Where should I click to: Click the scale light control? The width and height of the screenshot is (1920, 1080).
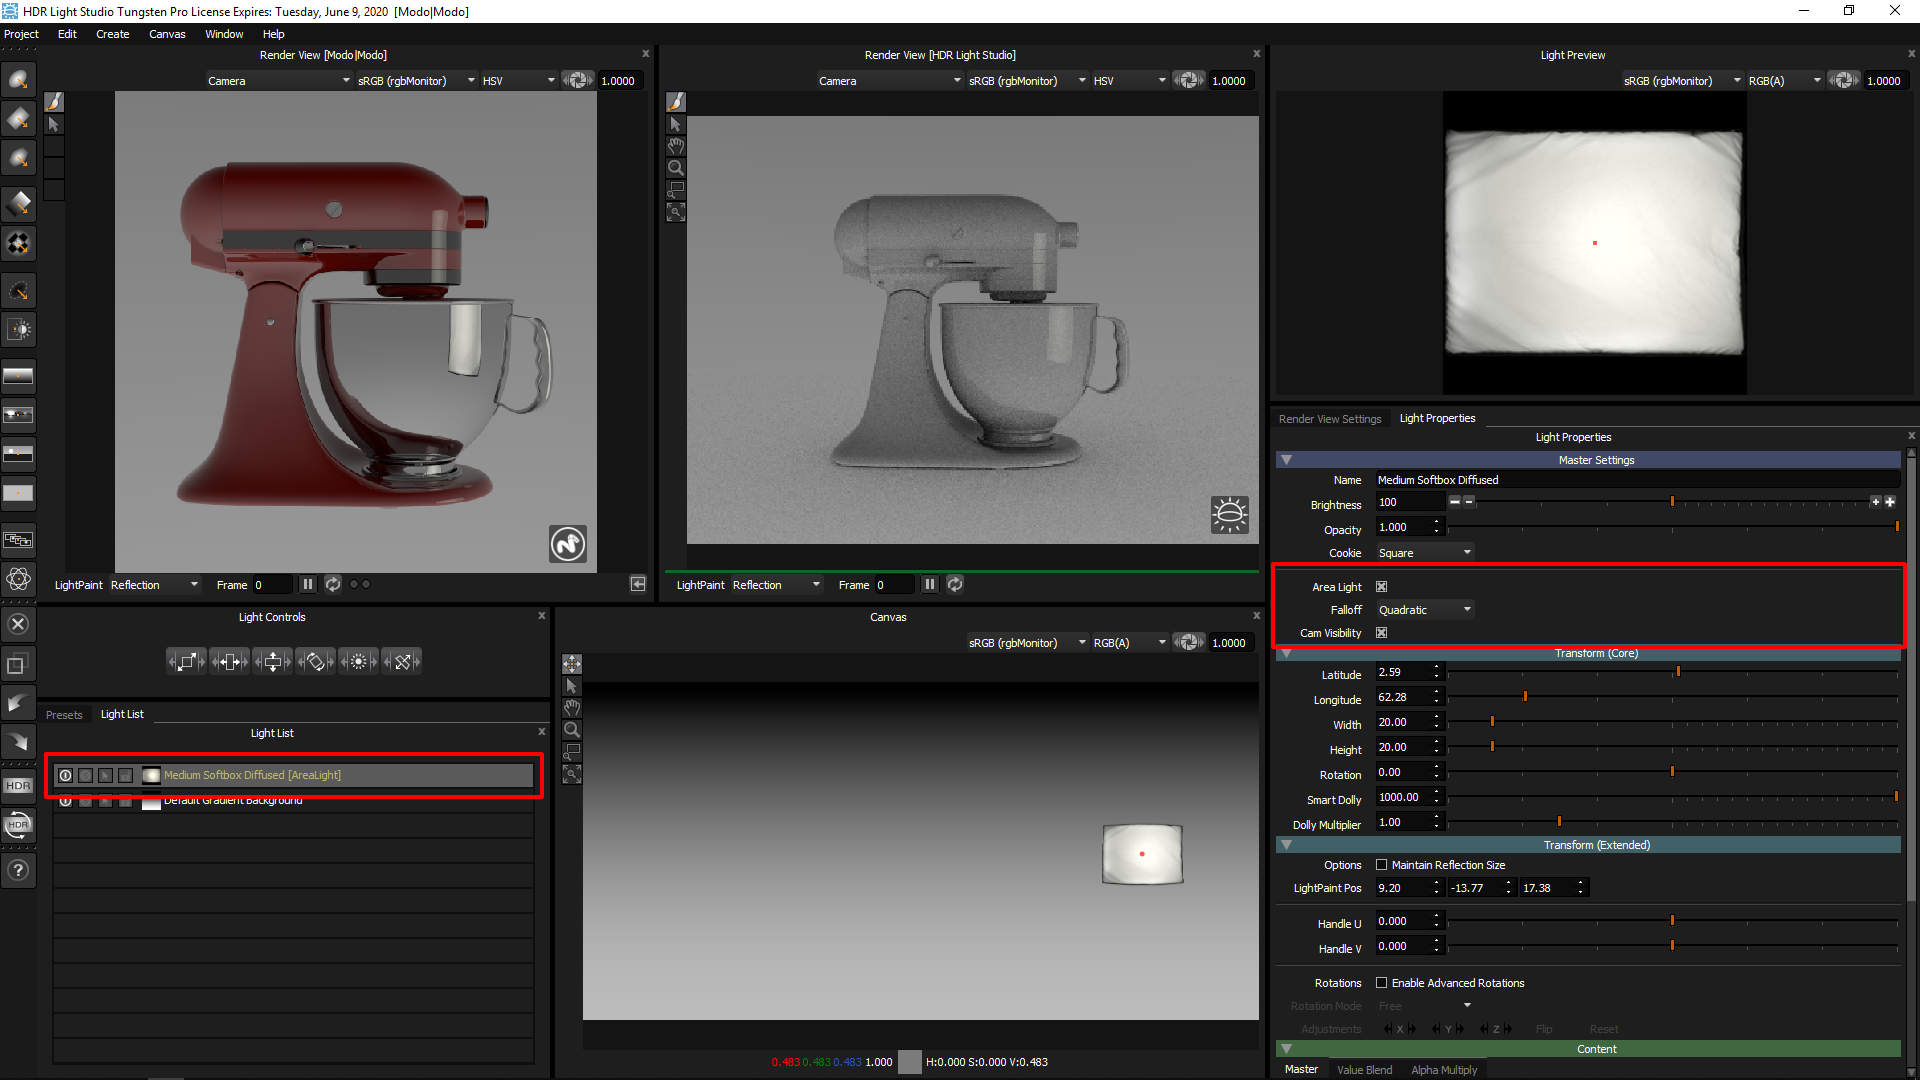tap(187, 661)
